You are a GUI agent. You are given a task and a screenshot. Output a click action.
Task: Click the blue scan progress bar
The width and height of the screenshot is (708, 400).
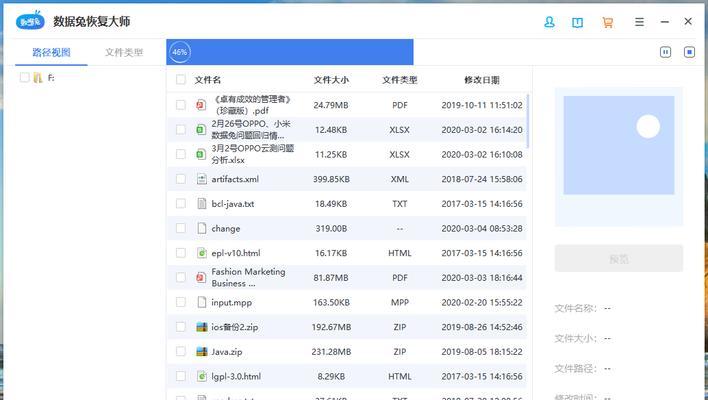point(290,52)
